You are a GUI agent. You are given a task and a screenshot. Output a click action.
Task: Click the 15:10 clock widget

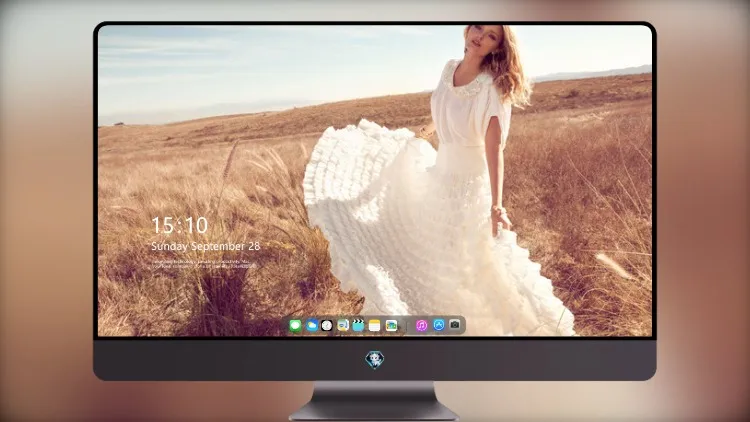[x=179, y=225]
